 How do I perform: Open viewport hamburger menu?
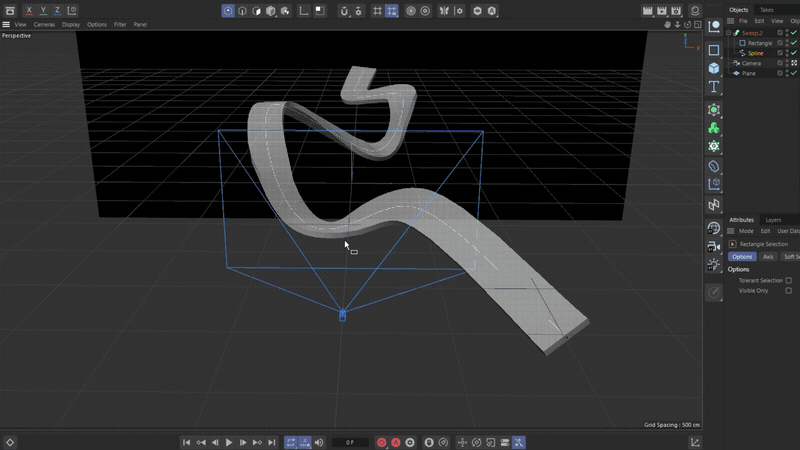coord(6,24)
